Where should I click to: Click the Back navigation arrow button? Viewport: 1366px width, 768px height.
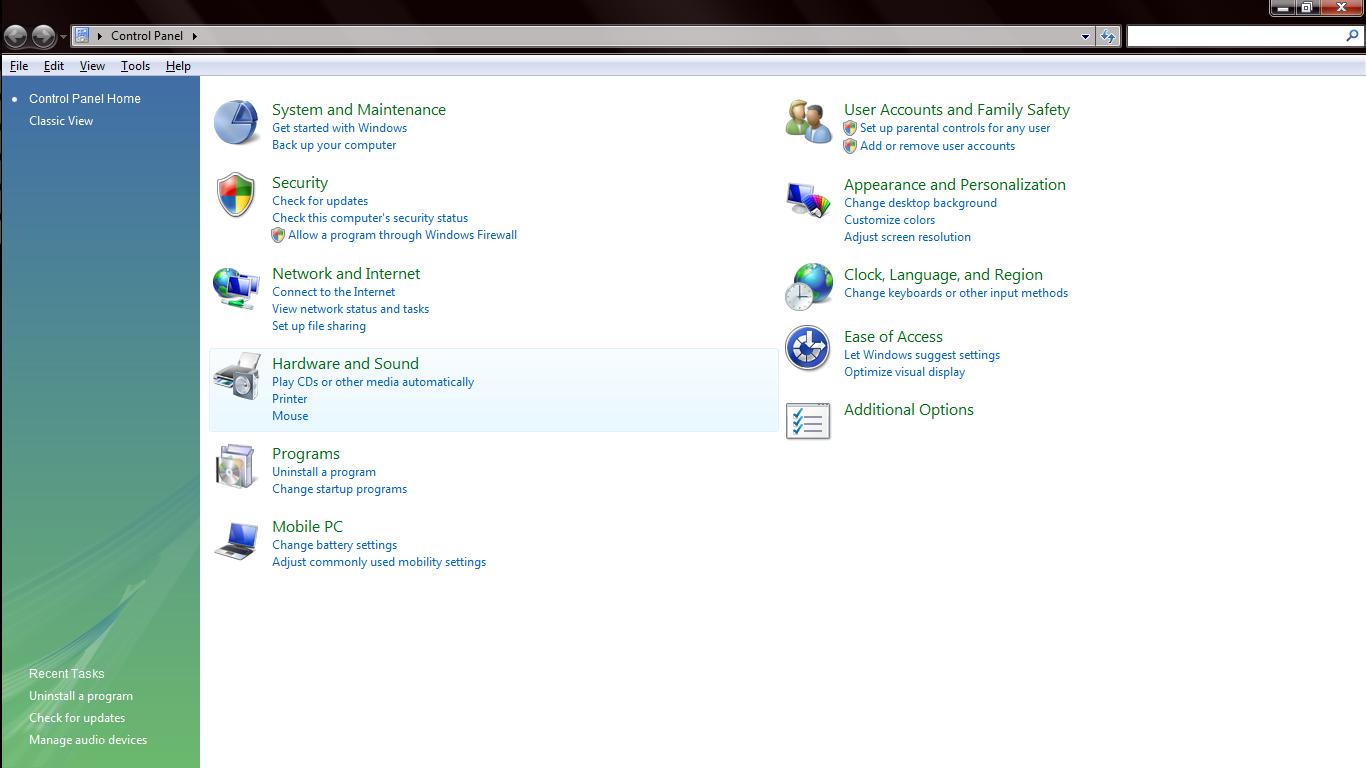coord(16,37)
